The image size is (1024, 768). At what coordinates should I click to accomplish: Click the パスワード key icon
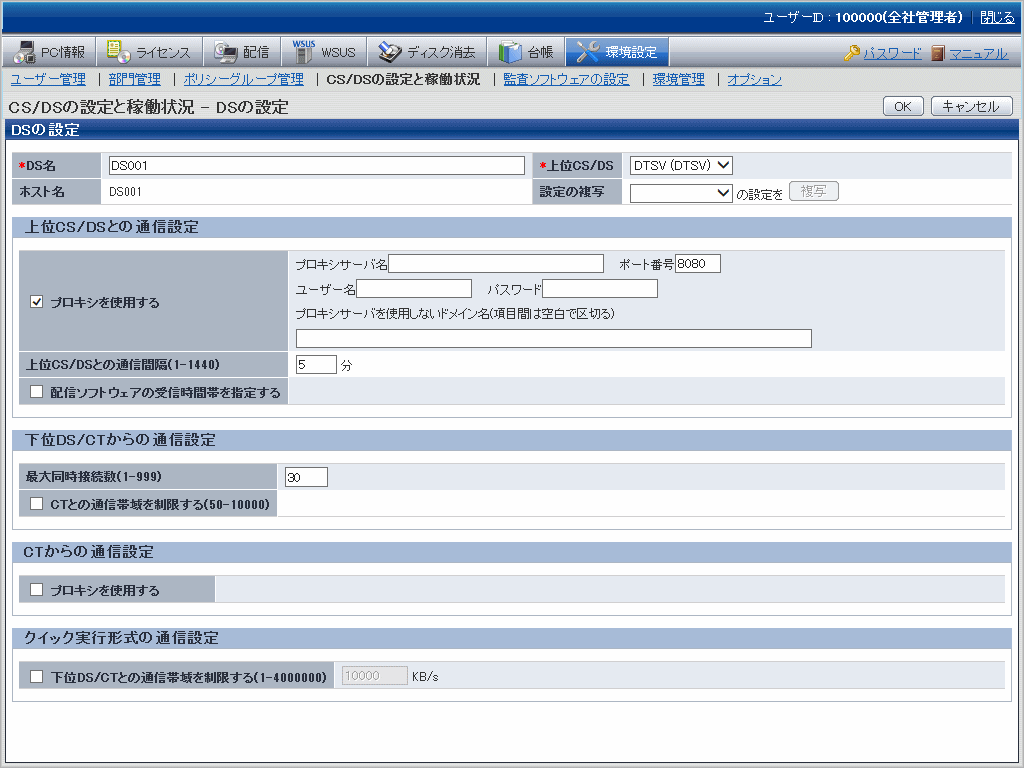point(852,53)
